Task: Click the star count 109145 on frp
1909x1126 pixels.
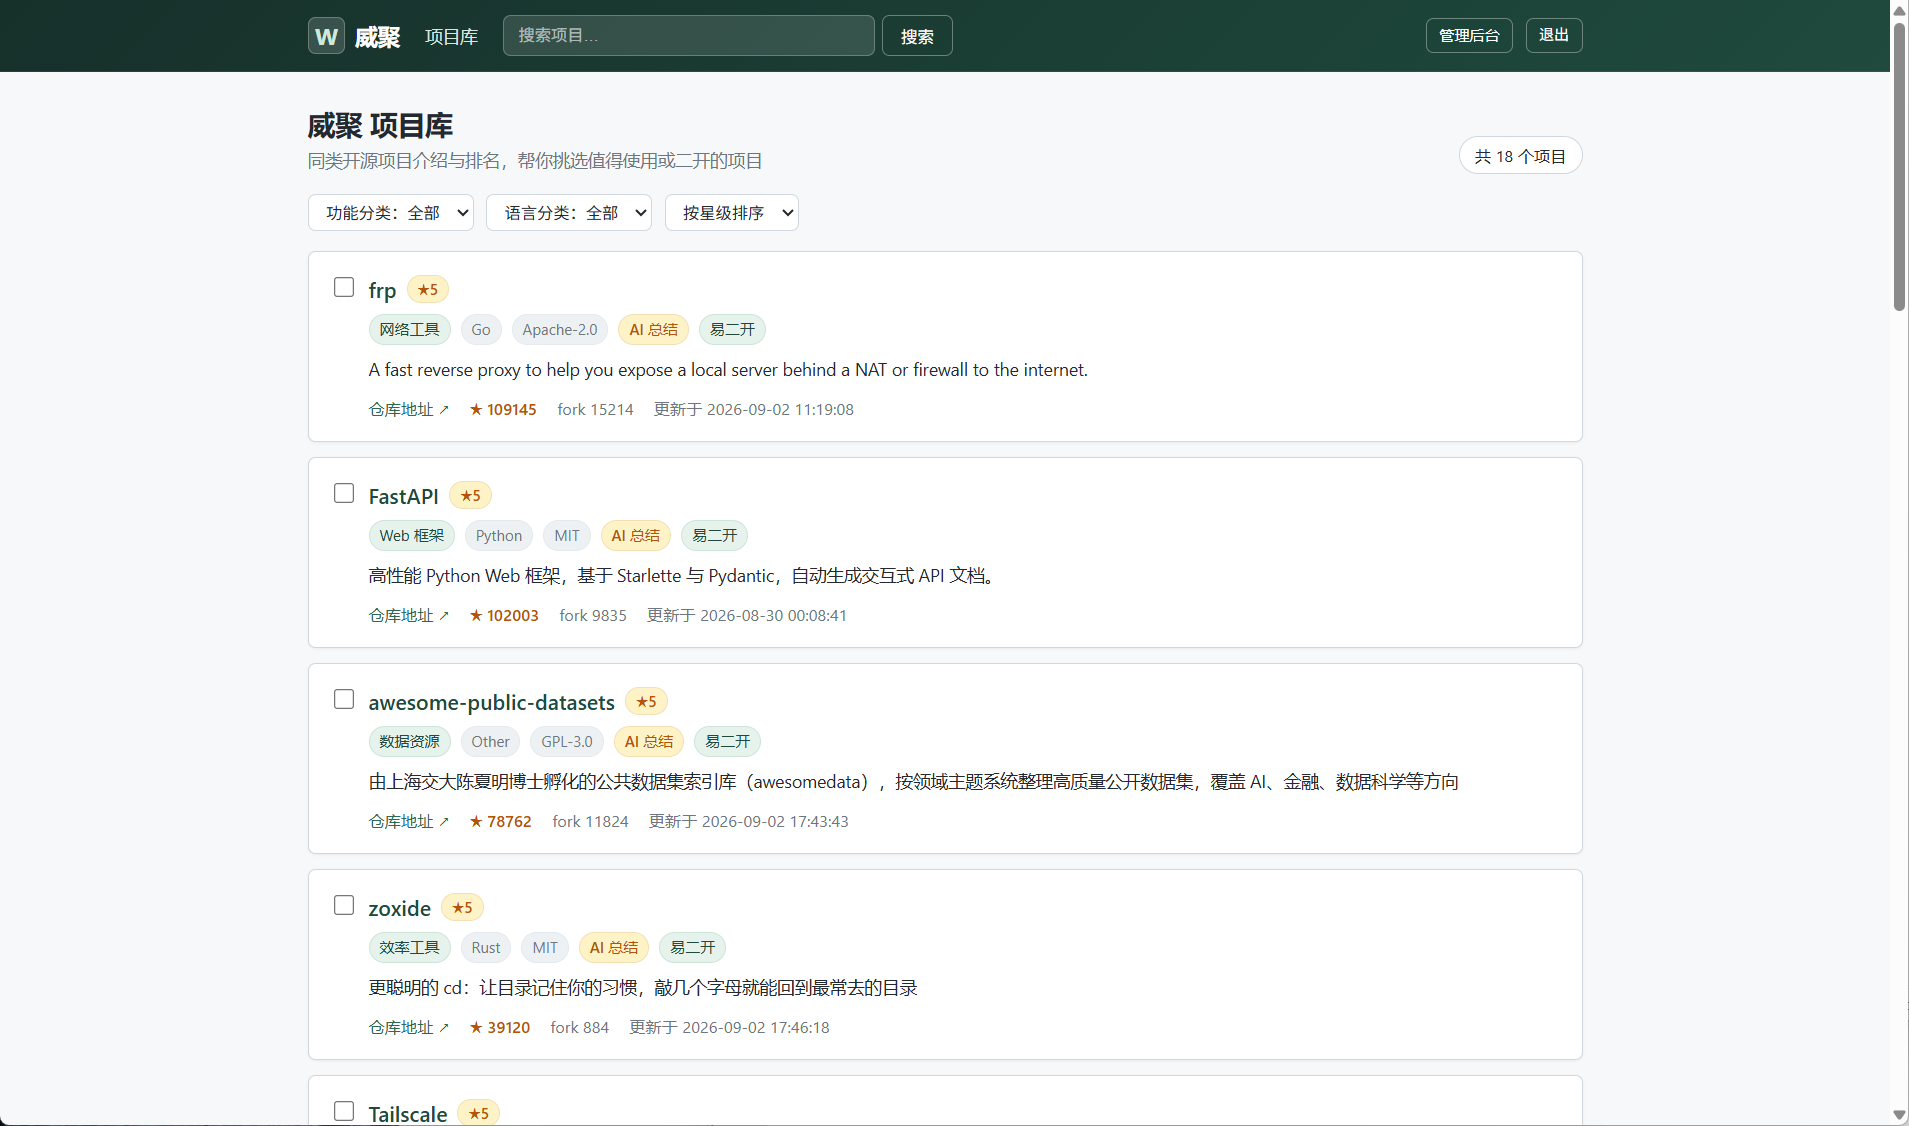Action: coord(503,410)
